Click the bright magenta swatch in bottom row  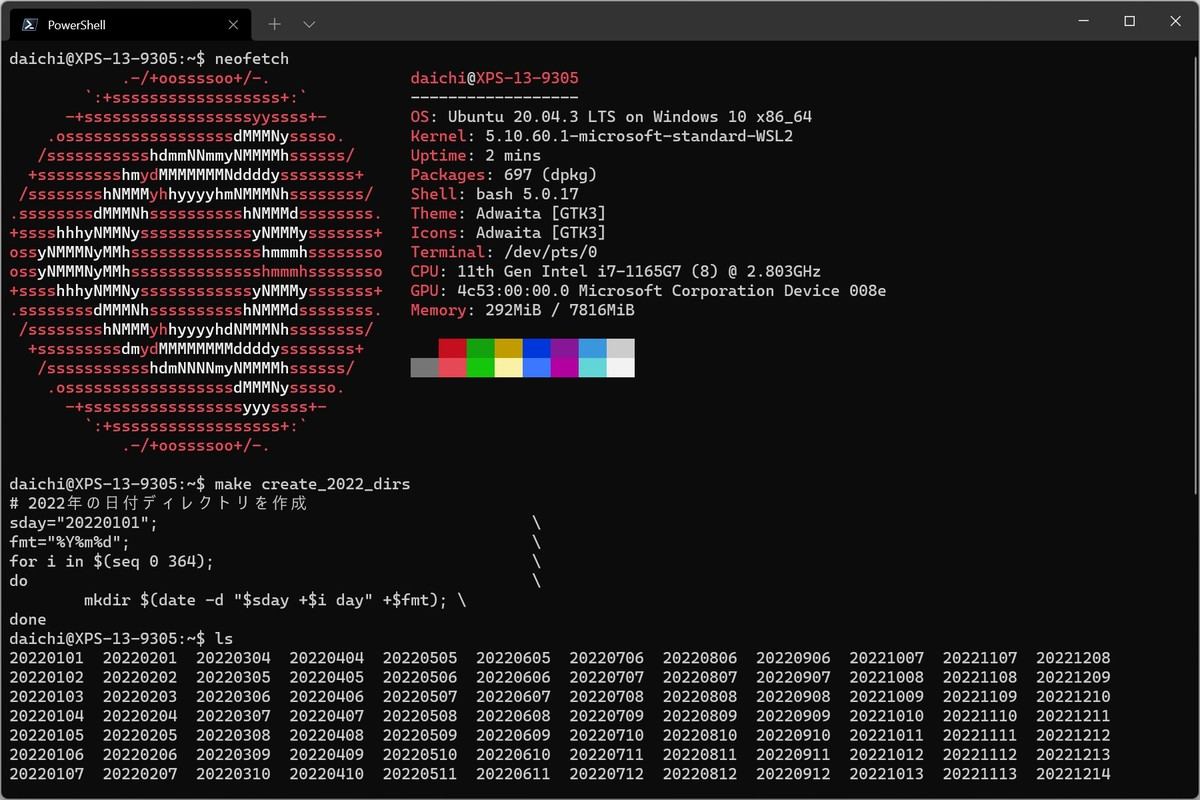pos(564,367)
